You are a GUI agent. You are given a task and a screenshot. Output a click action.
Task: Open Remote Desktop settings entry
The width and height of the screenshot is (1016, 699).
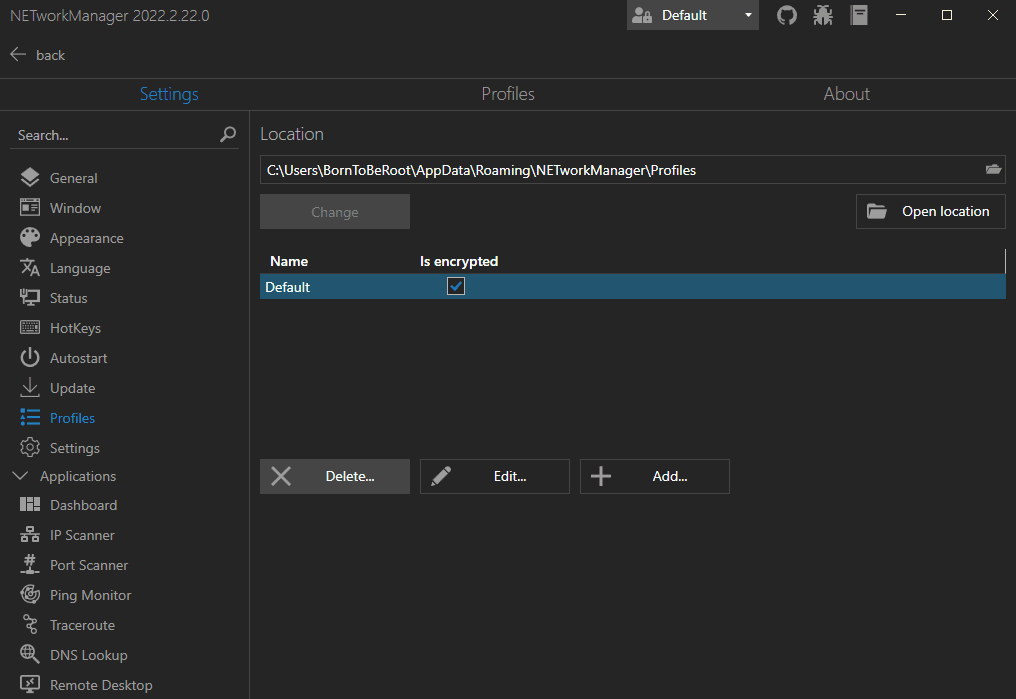101,684
